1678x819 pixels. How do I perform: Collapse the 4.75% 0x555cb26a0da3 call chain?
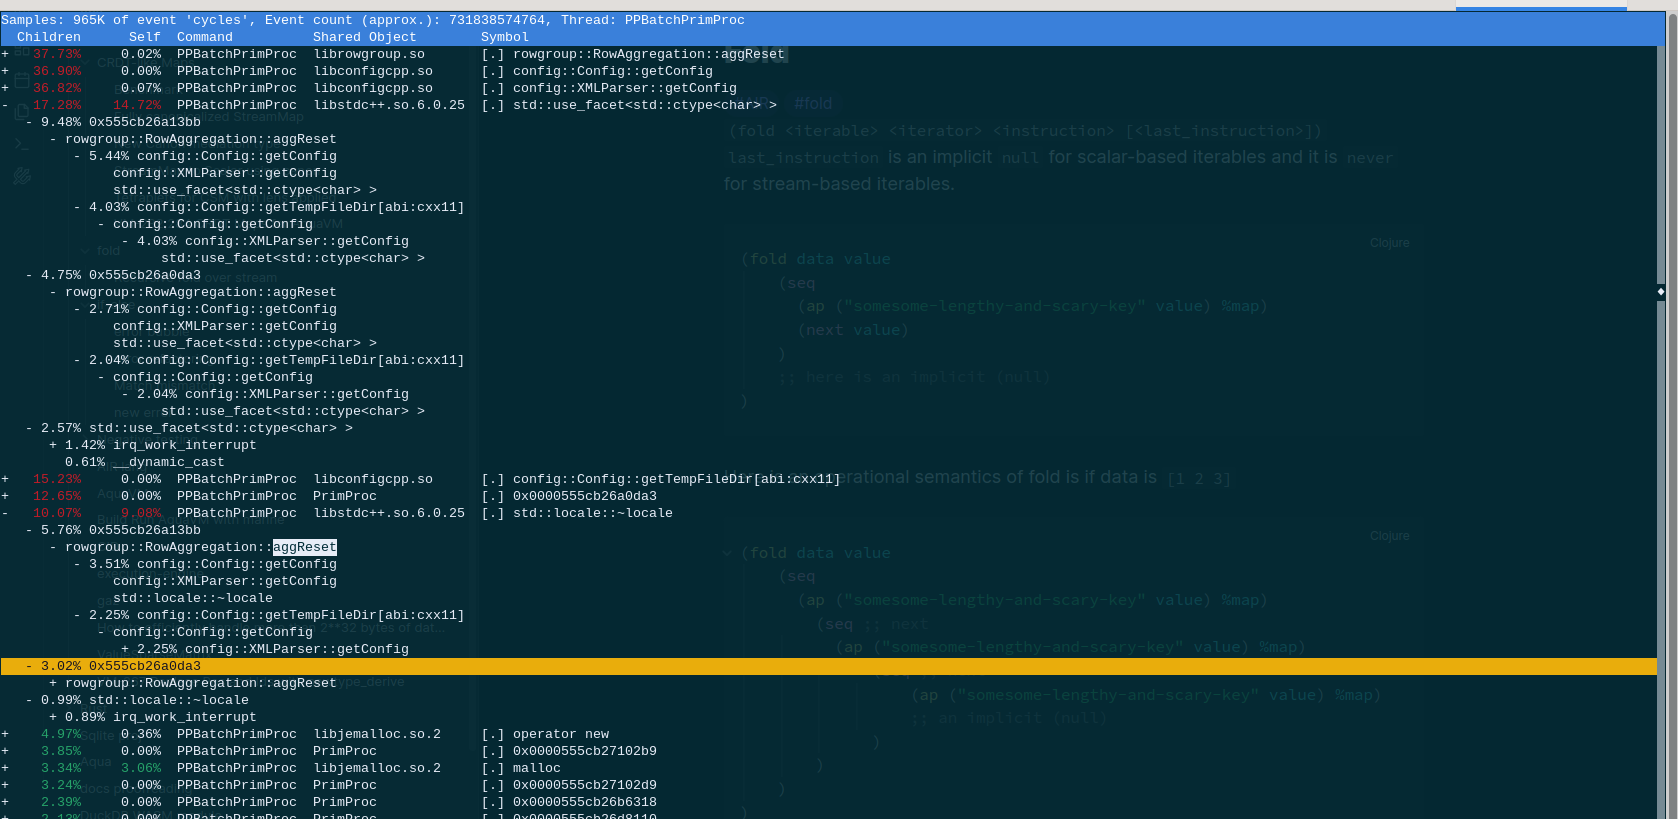[x=29, y=275]
